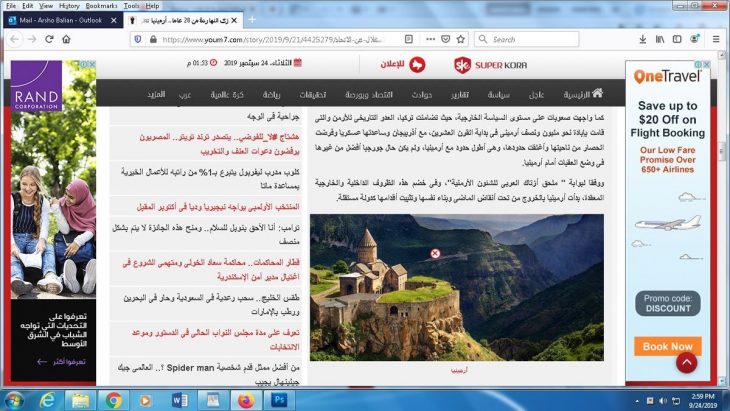Open the History menu
This screenshot has width=730, height=411.
pyautogui.click(x=69, y=6)
